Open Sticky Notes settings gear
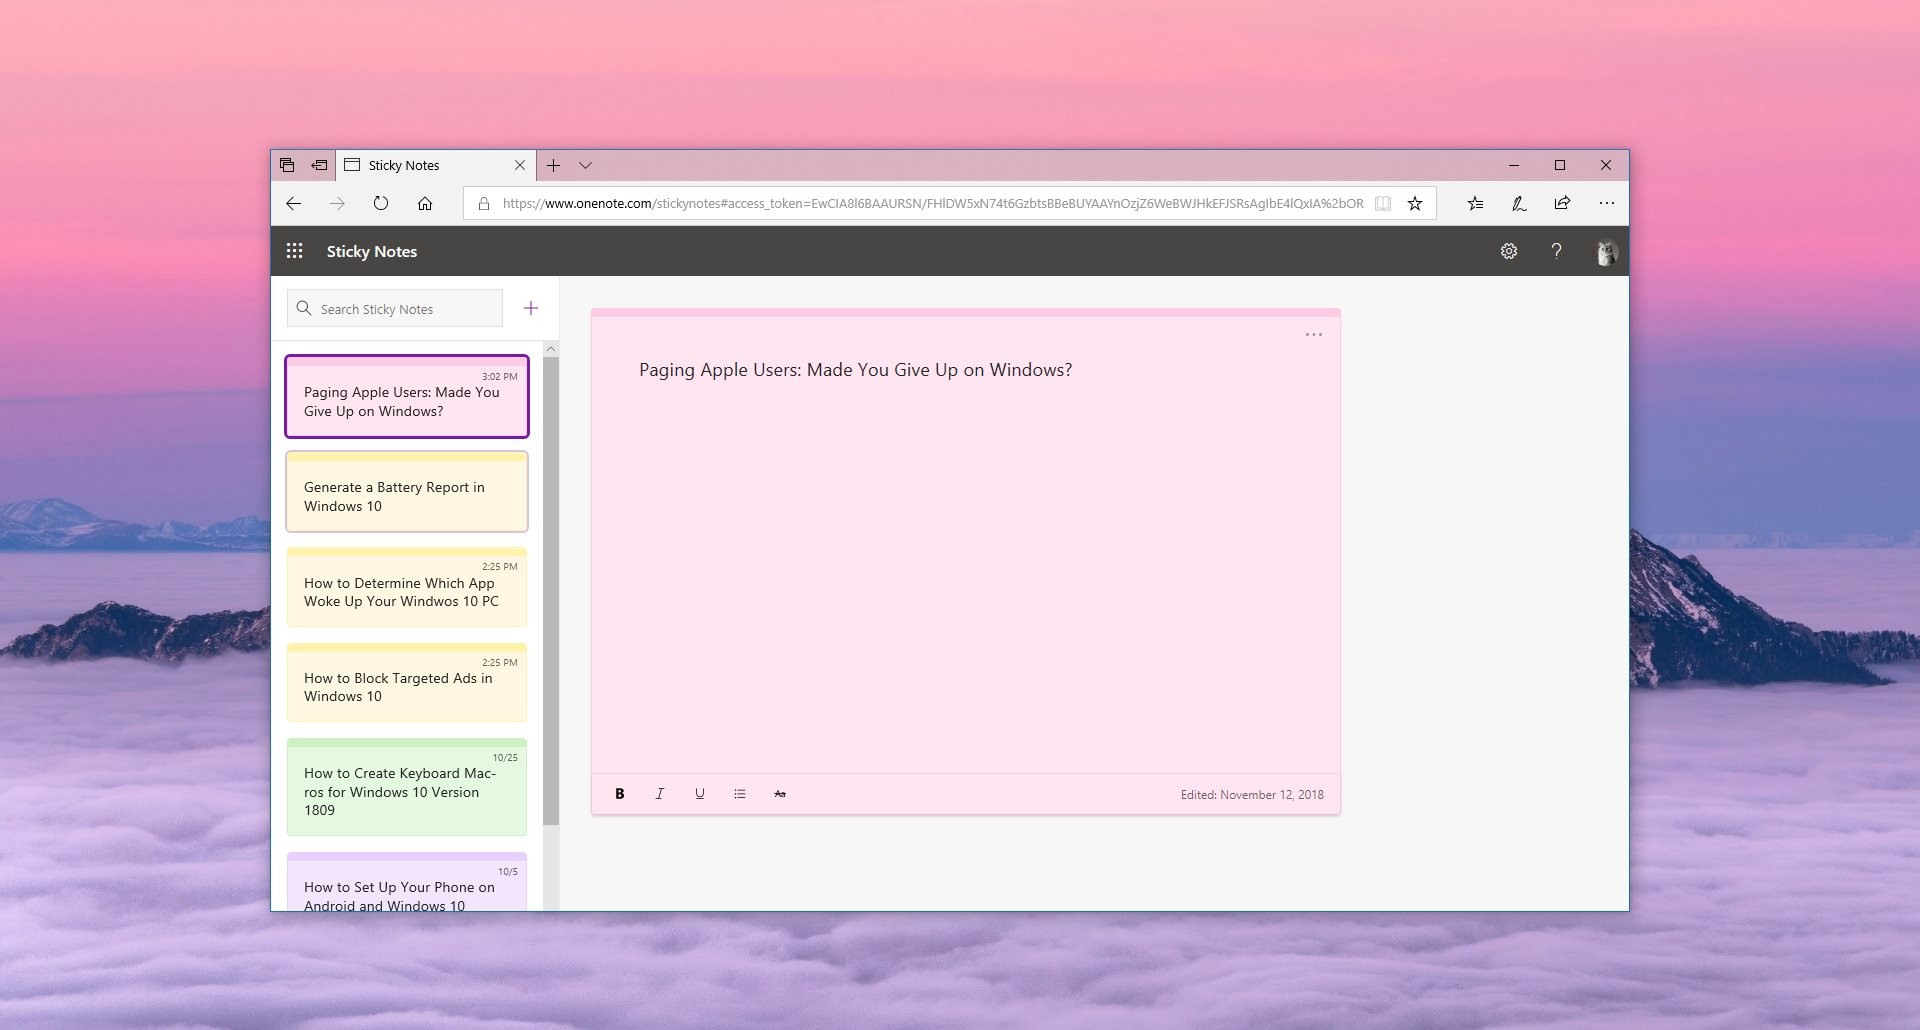Viewport: 1920px width, 1030px height. point(1509,251)
